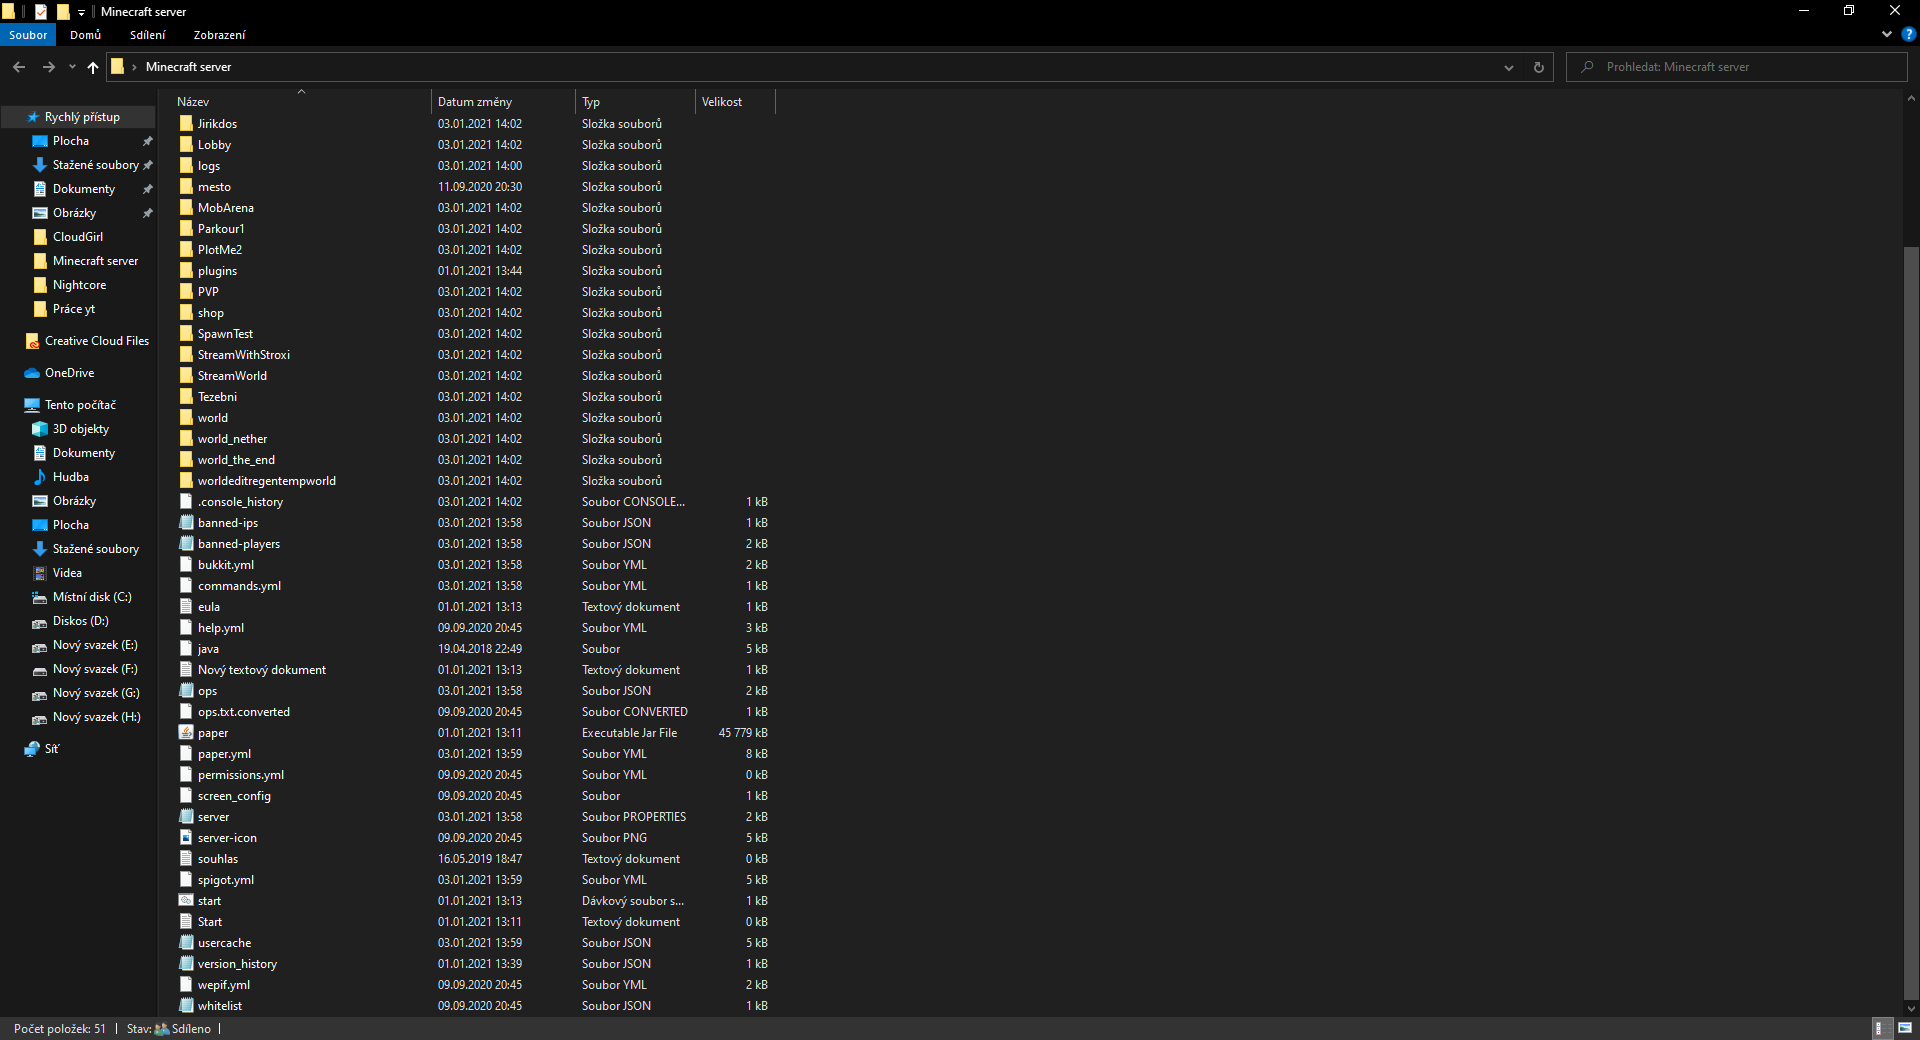
Task: Open the Soubor menu tab
Action: [28, 35]
